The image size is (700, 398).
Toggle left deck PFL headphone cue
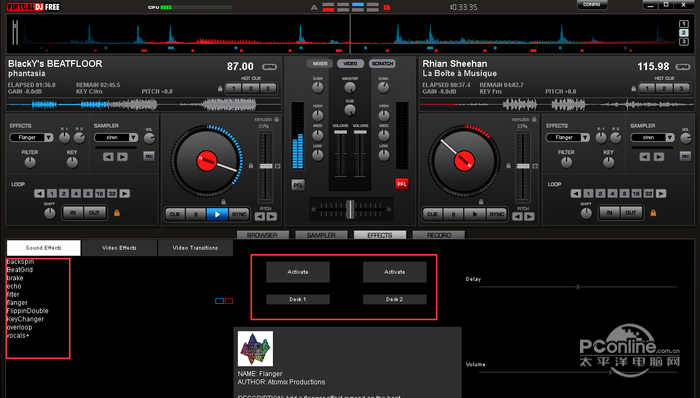[x=298, y=184]
